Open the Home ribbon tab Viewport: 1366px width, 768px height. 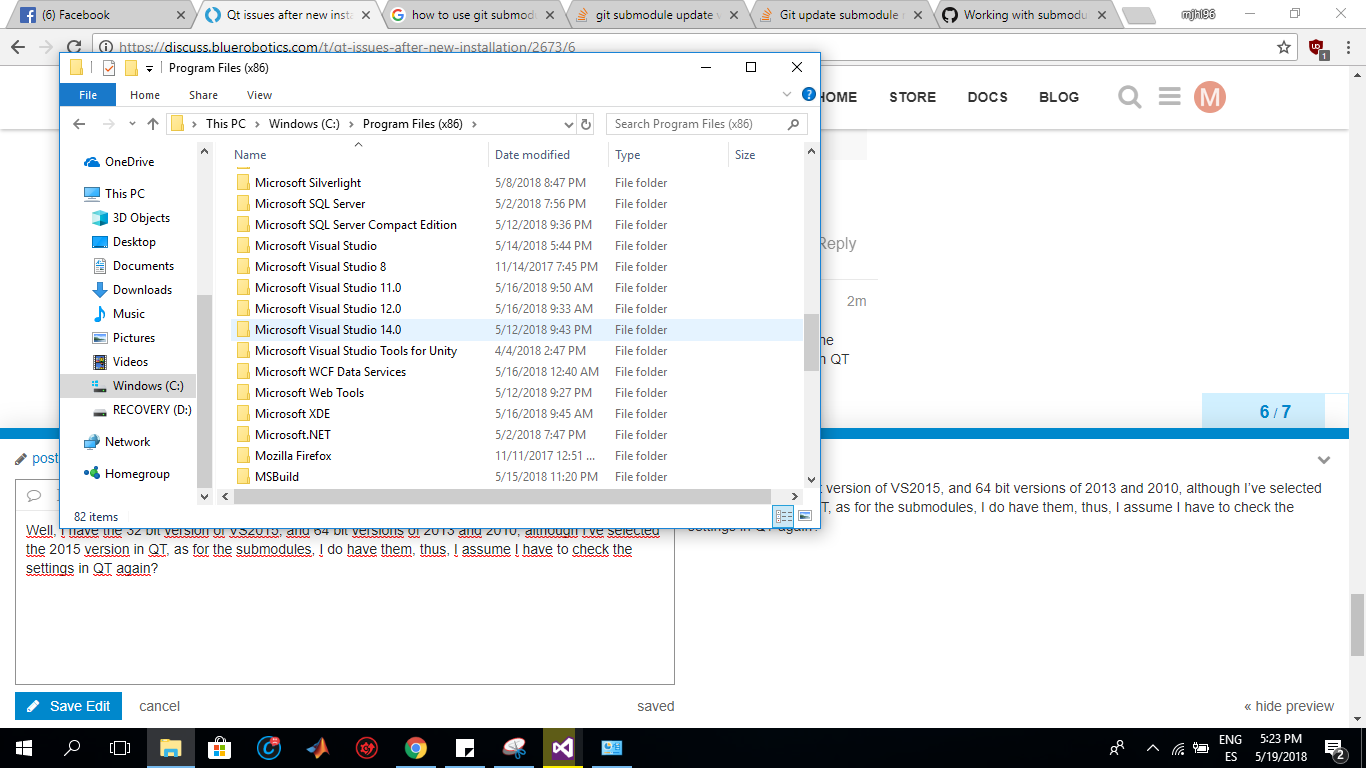(145, 95)
